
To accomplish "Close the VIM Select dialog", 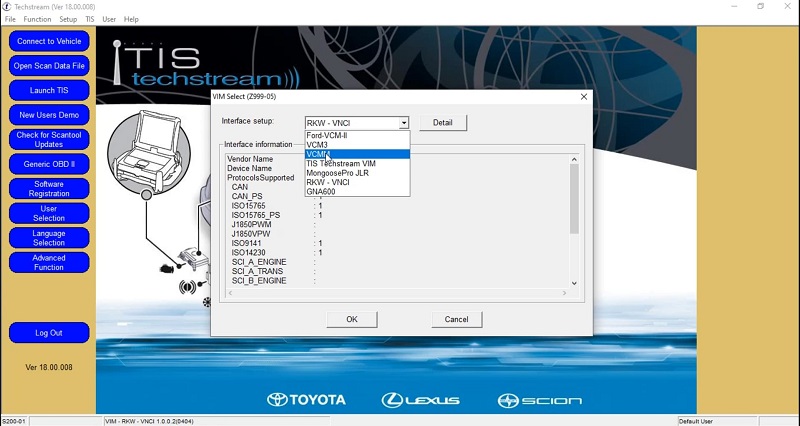I will tap(584, 96).
